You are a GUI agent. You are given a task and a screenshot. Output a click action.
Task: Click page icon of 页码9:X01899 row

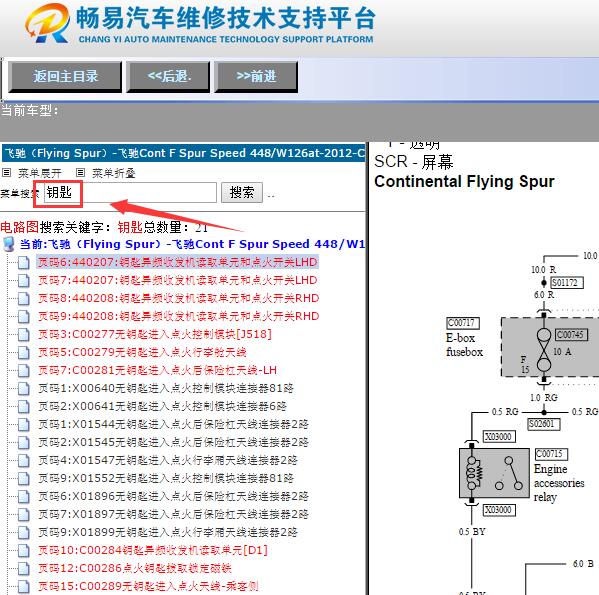tap(24, 532)
